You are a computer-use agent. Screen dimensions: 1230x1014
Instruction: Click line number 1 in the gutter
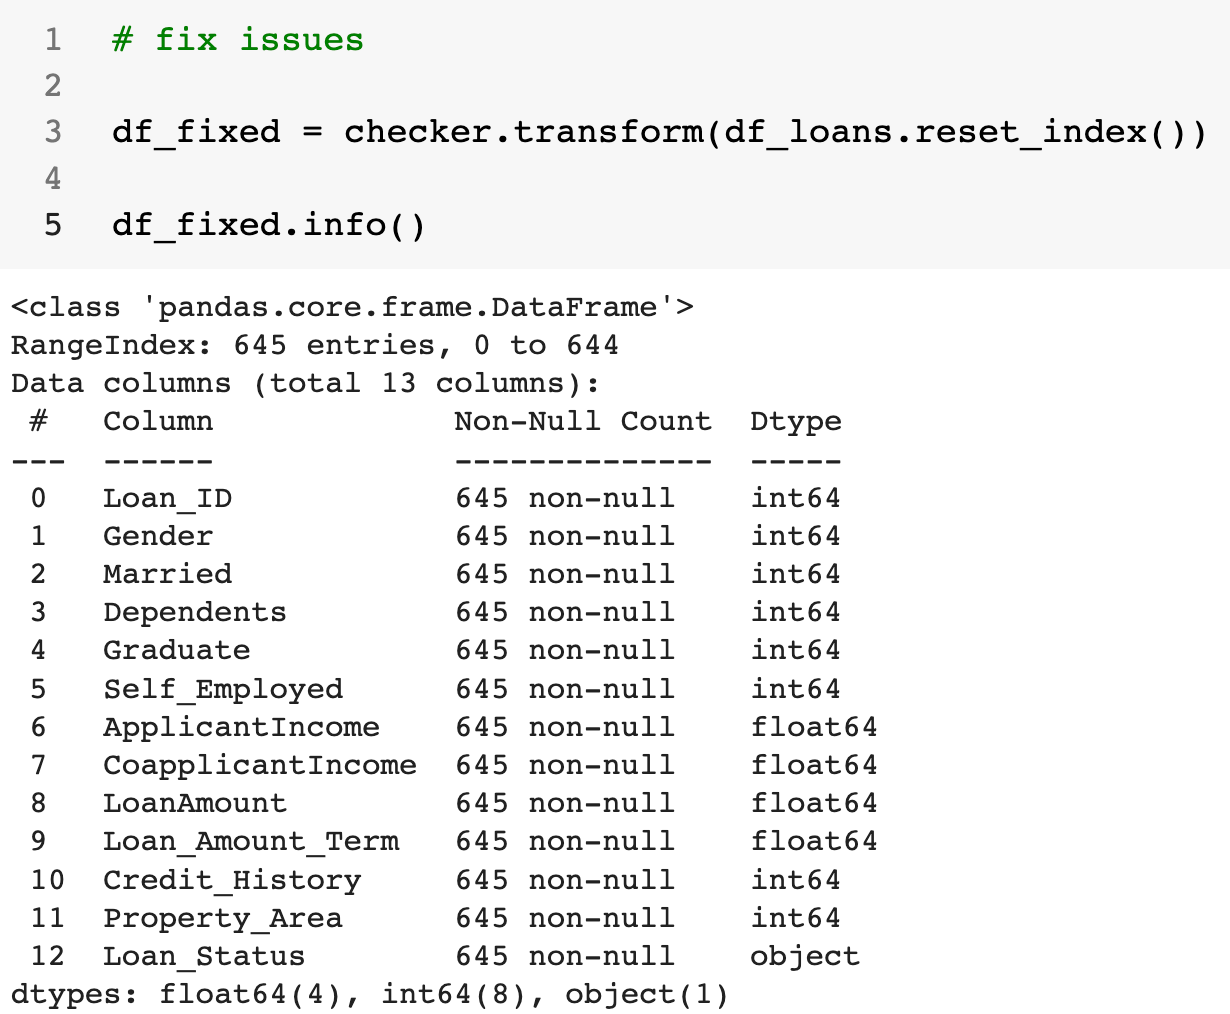pos(53,40)
